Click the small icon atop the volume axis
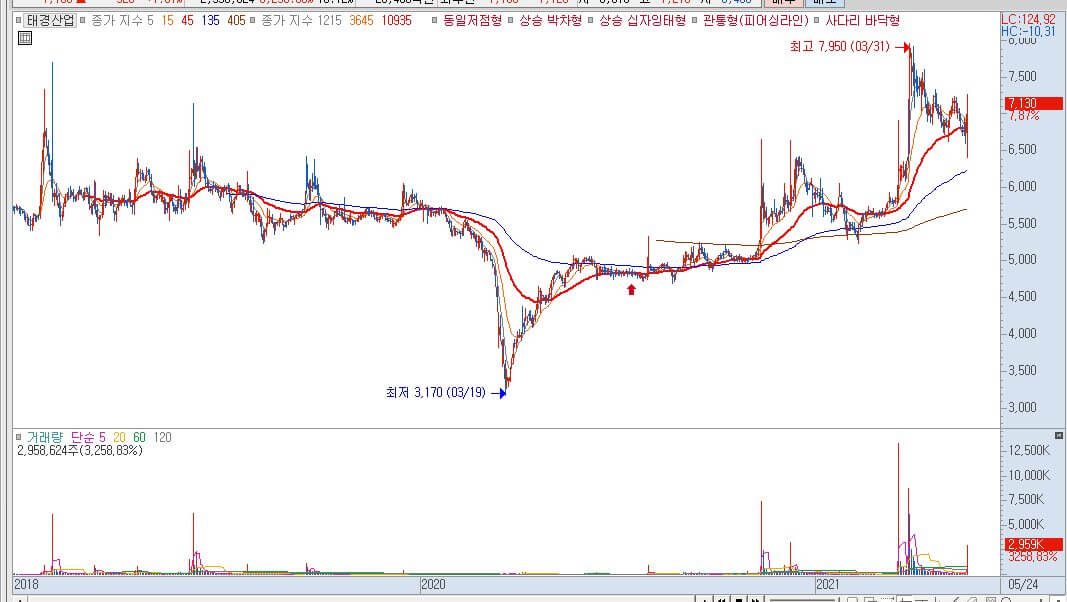This screenshot has height=602, width=1067. [1059, 435]
